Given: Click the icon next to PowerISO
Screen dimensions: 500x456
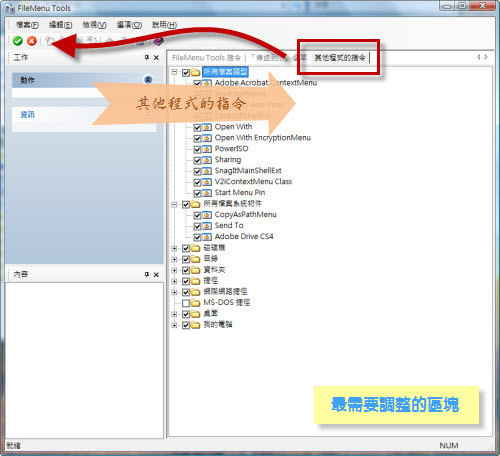Looking at the screenshot, I should 207,149.
